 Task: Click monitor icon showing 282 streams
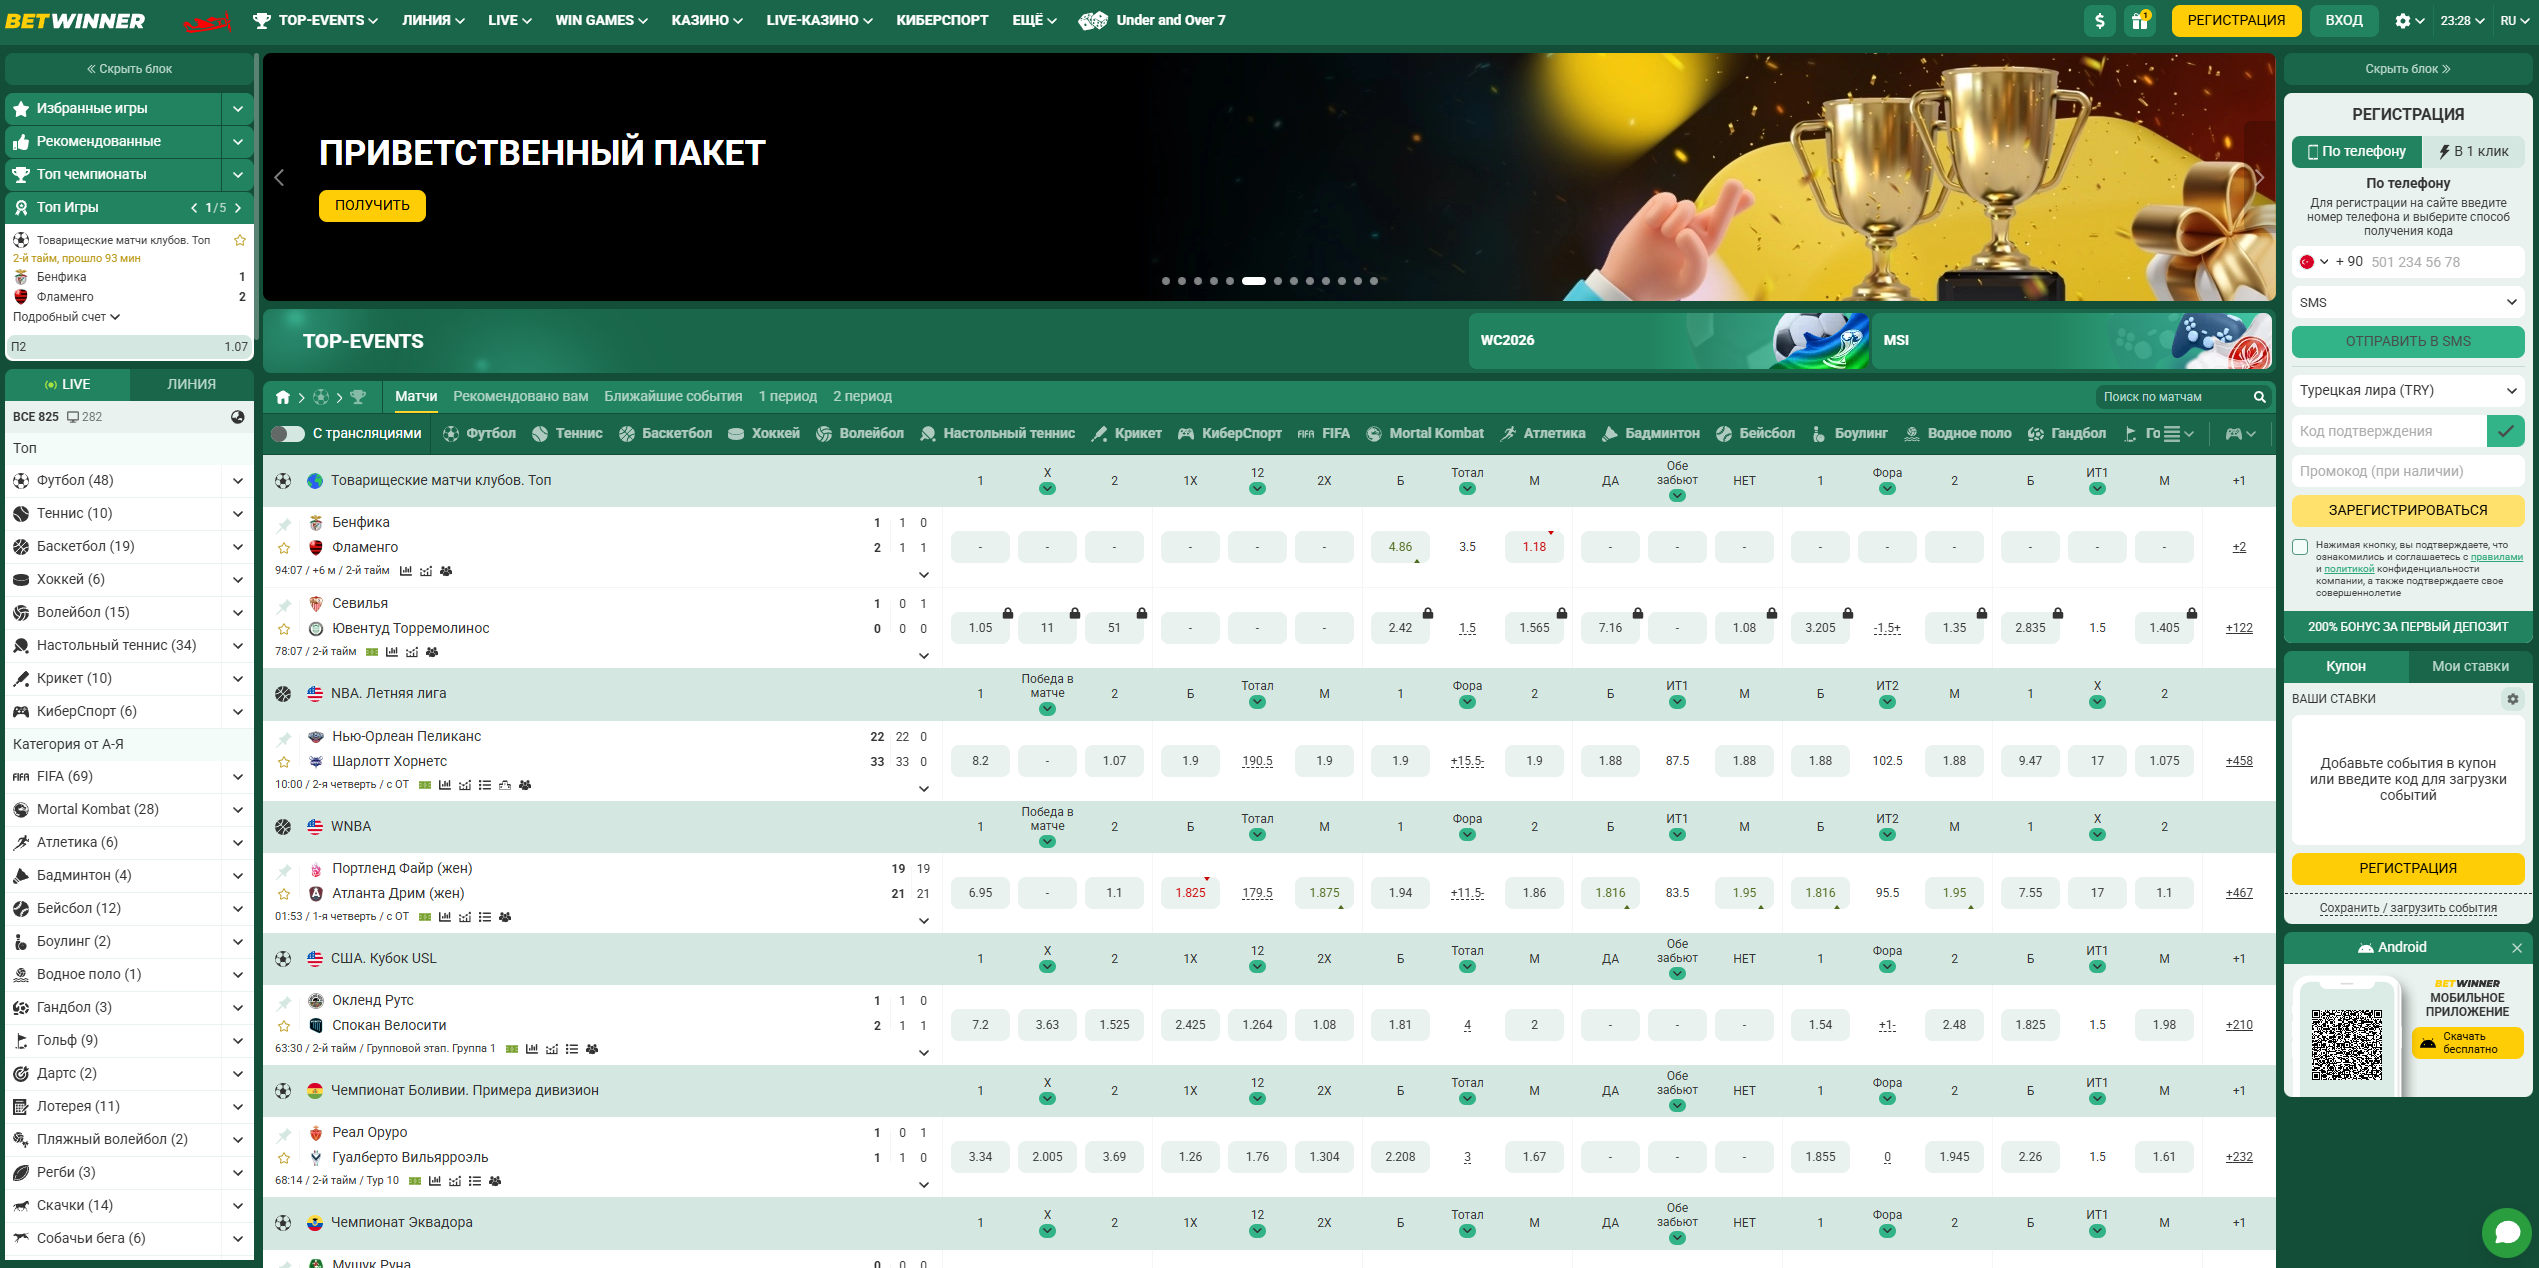click(x=73, y=417)
